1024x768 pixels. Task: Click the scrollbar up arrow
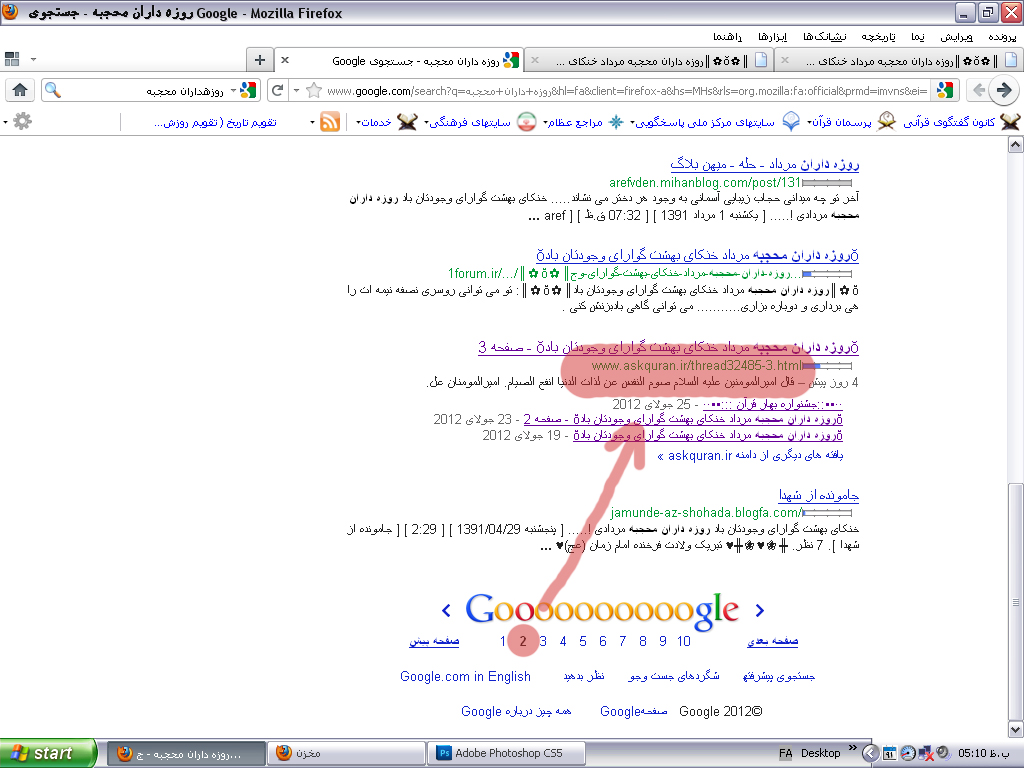(x=1016, y=144)
